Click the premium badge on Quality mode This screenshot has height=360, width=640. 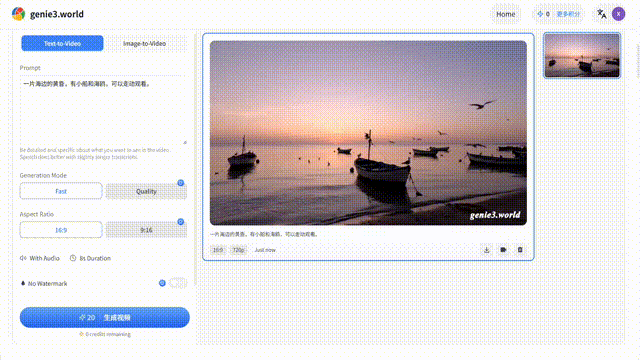tap(180, 183)
